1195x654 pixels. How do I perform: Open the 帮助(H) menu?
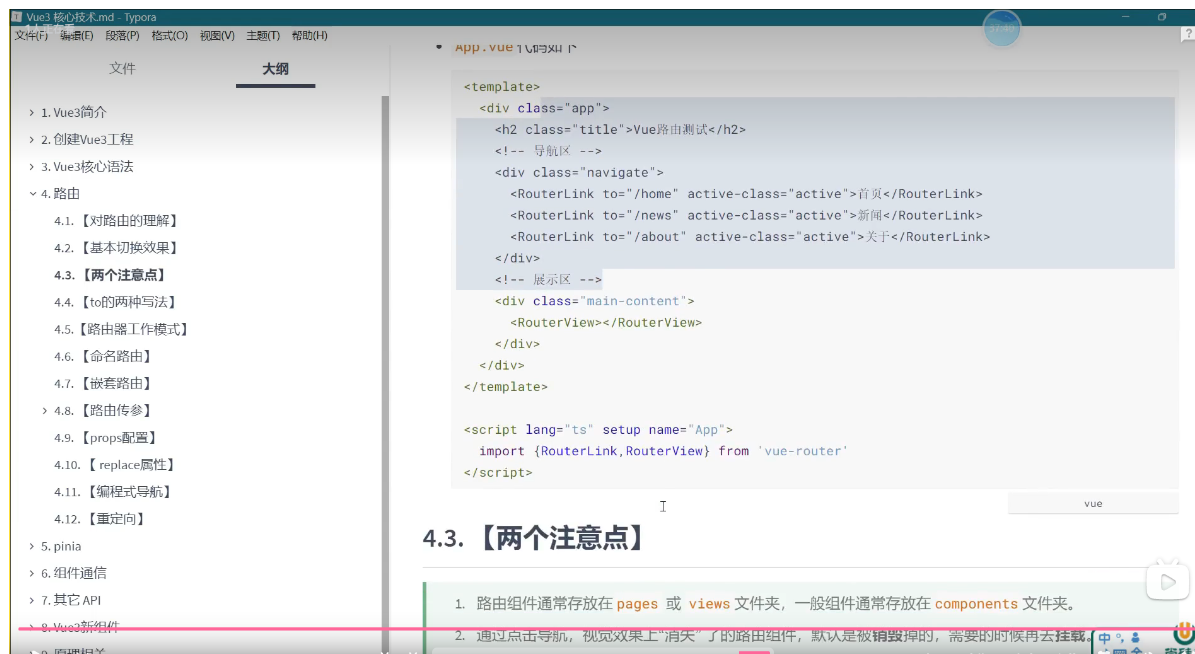[309, 35]
